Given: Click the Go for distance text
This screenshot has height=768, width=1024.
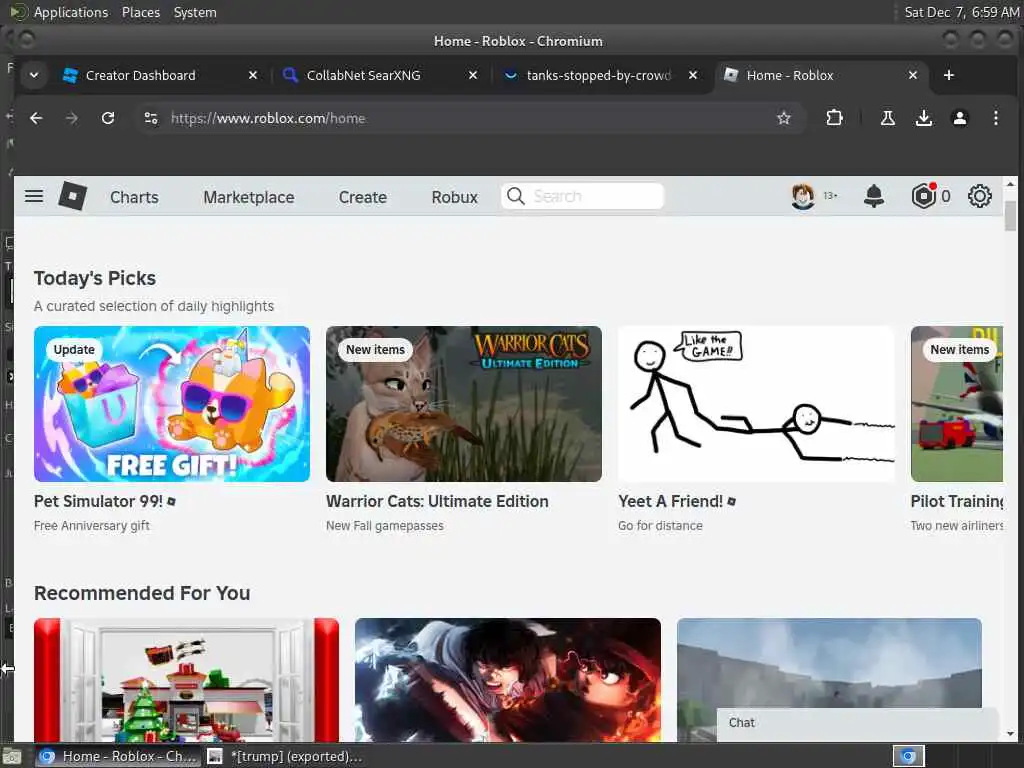Looking at the screenshot, I should pos(660,526).
